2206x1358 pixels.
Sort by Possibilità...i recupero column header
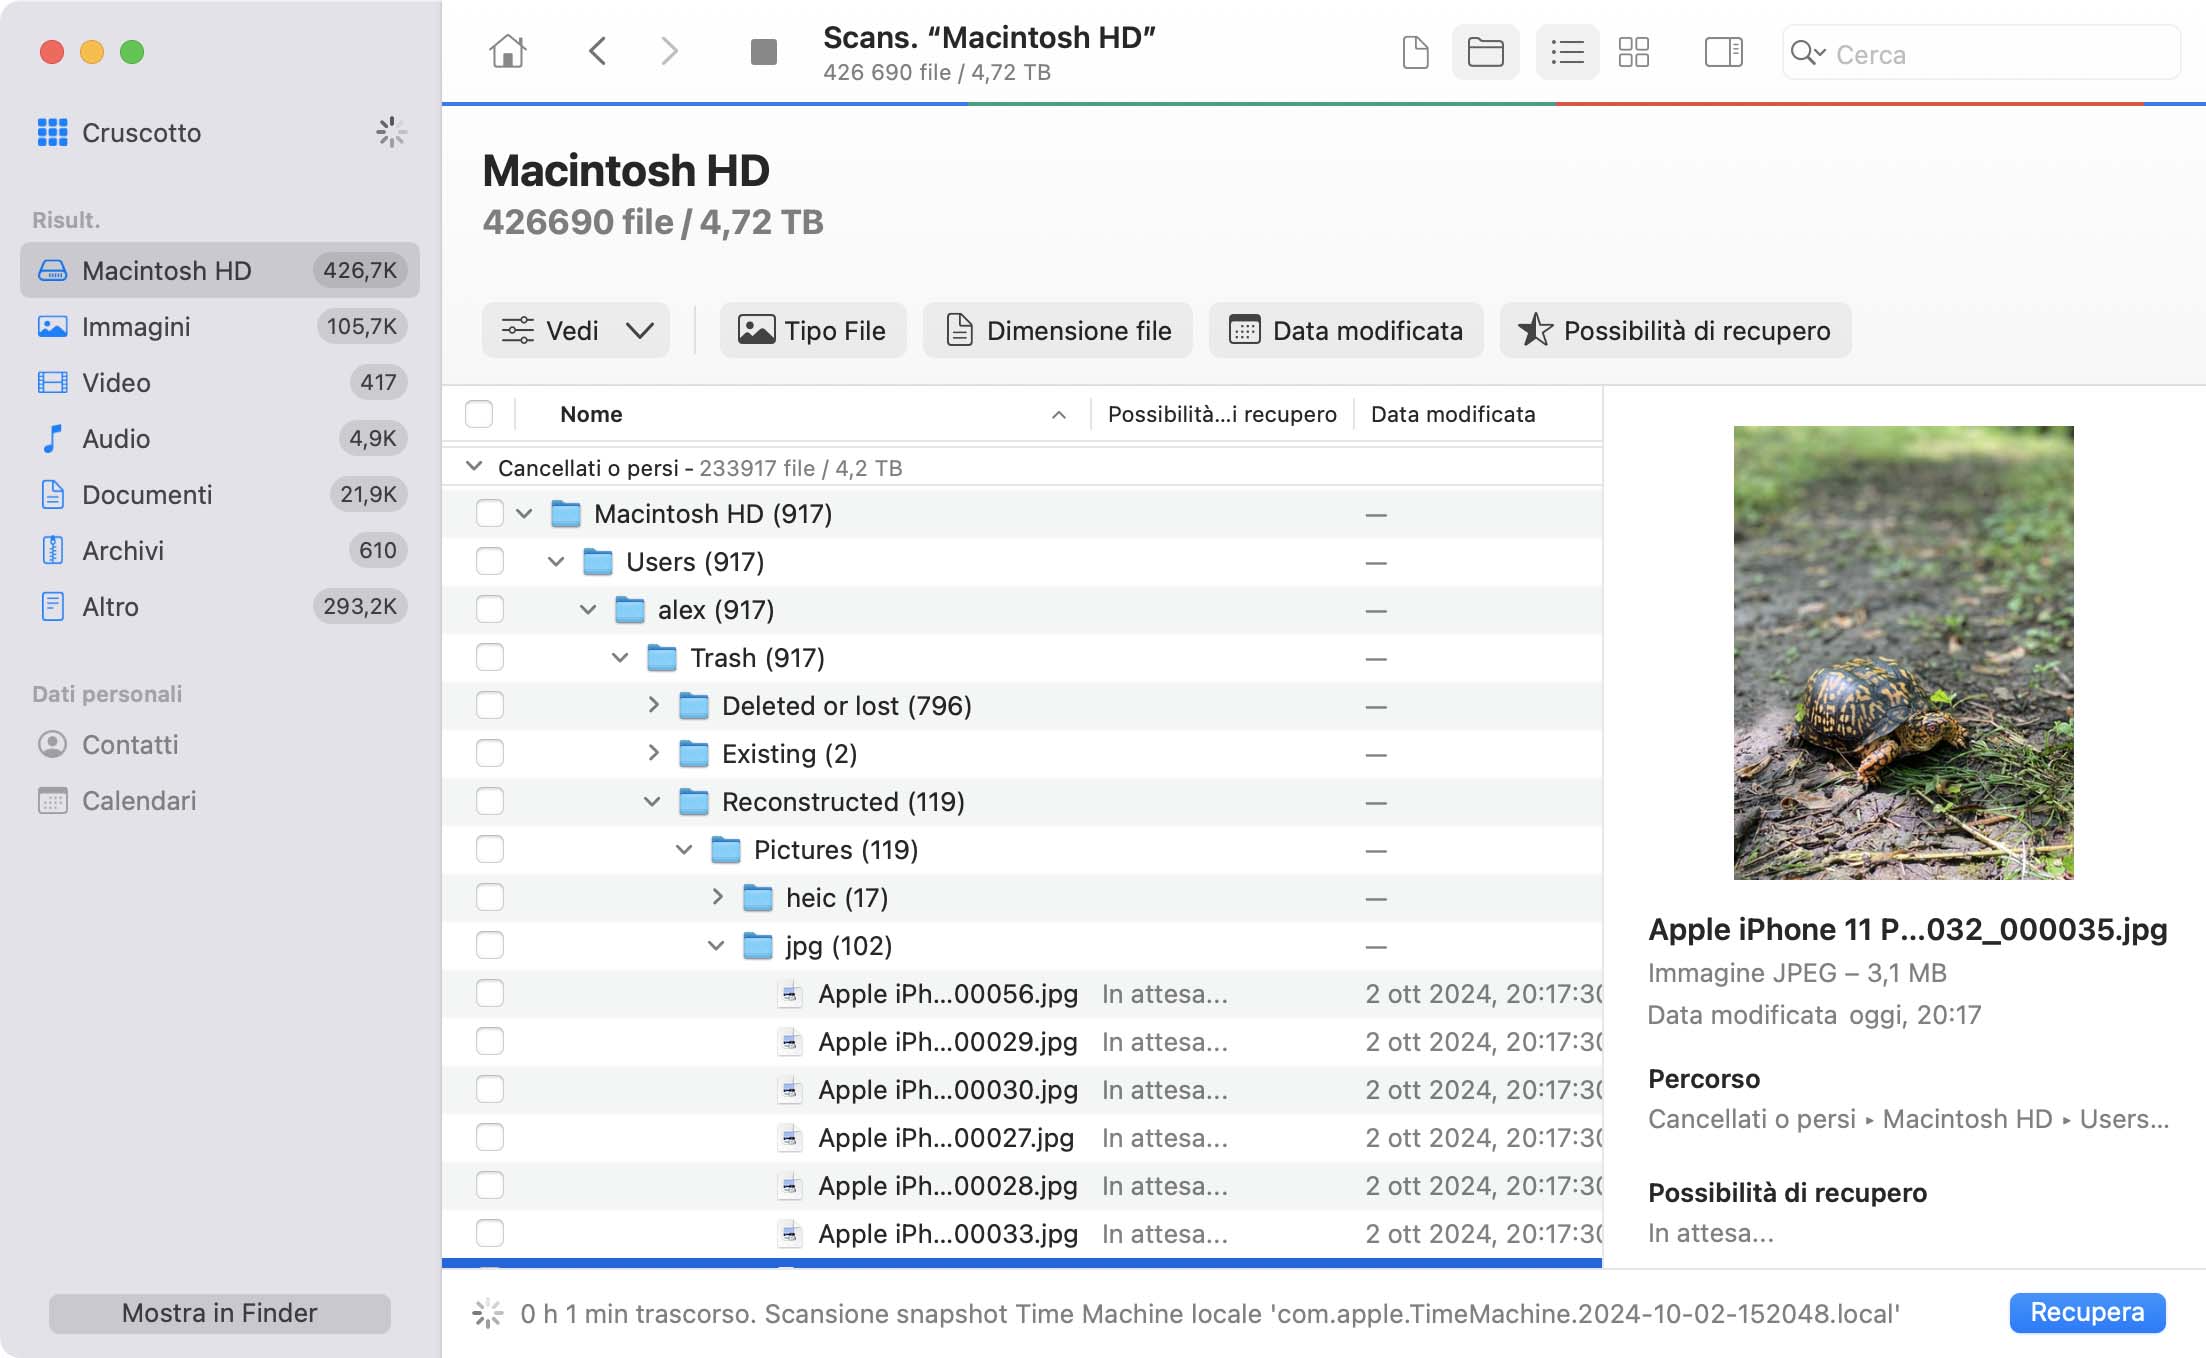point(1222,414)
